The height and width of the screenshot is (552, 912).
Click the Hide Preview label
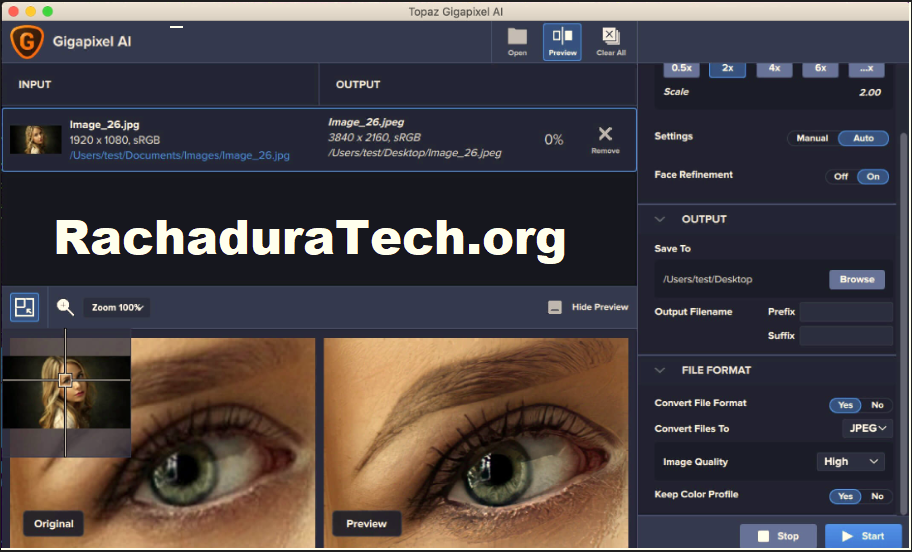pos(600,307)
